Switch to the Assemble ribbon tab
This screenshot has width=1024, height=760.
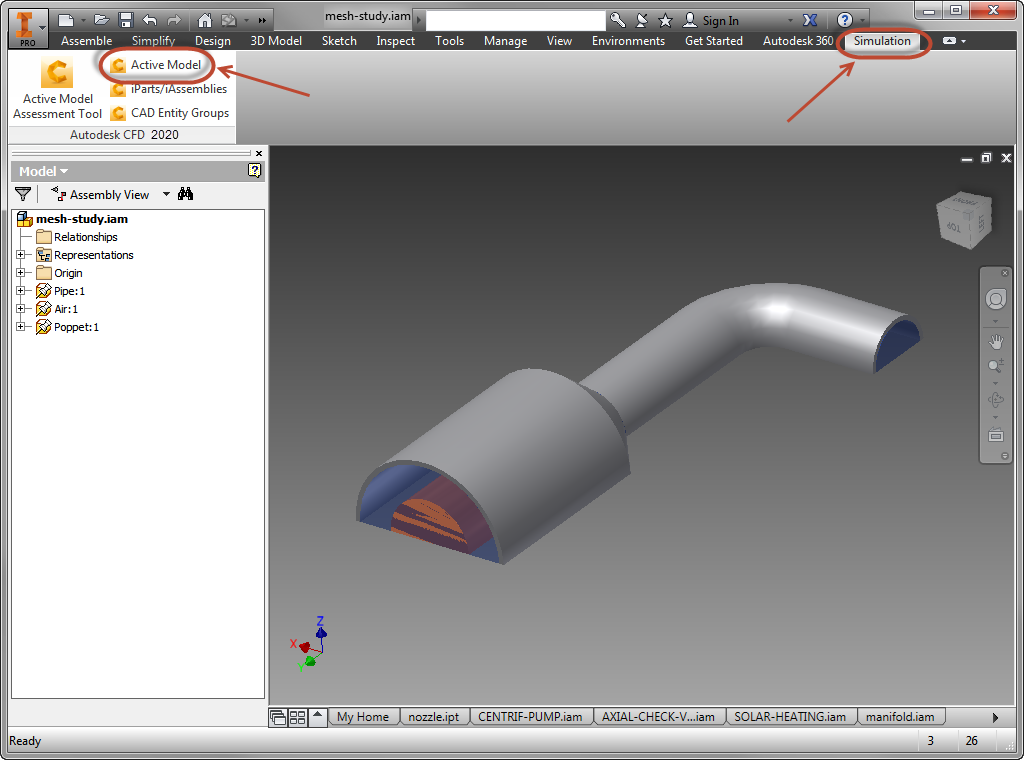coord(86,40)
